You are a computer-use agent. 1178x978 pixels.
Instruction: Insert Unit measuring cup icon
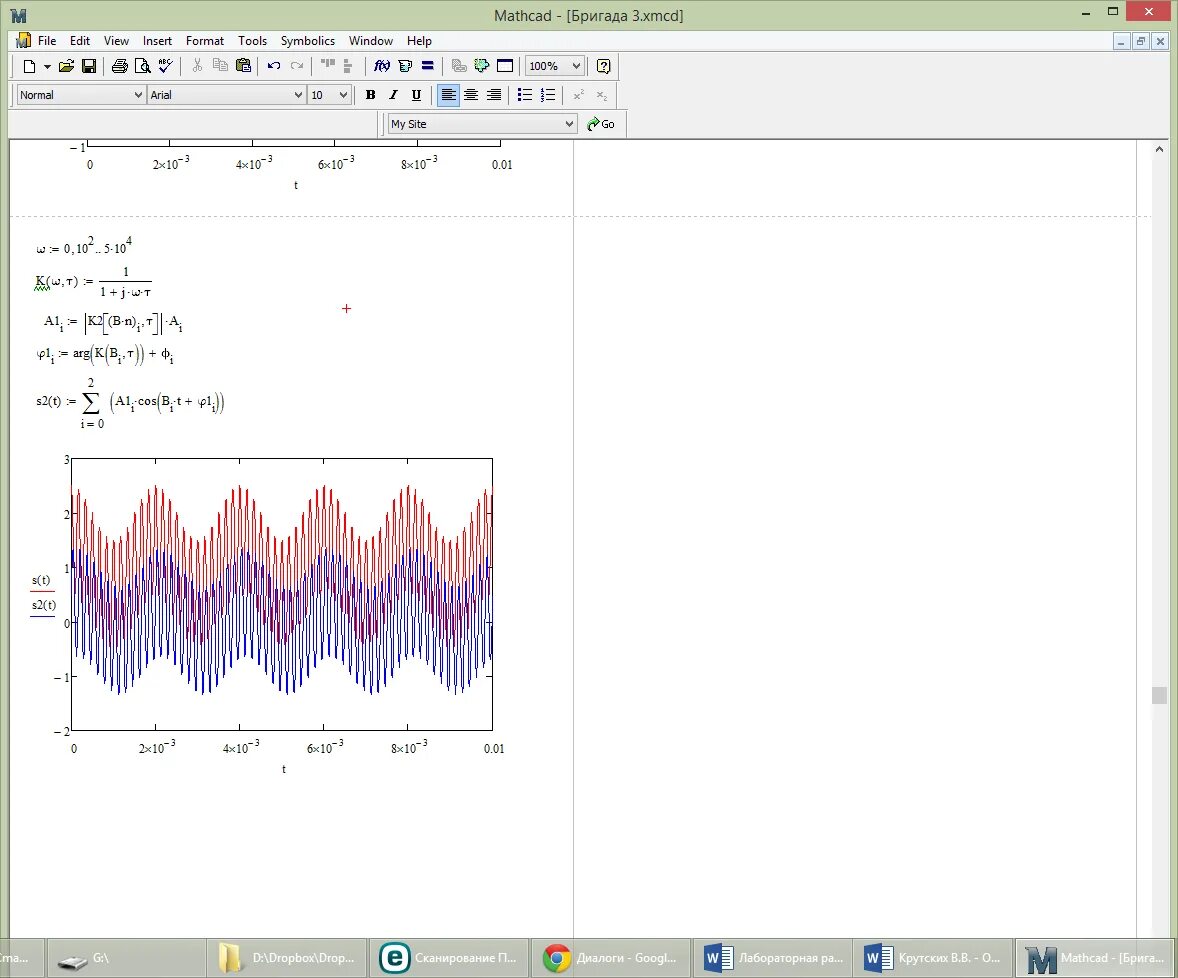[405, 66]
